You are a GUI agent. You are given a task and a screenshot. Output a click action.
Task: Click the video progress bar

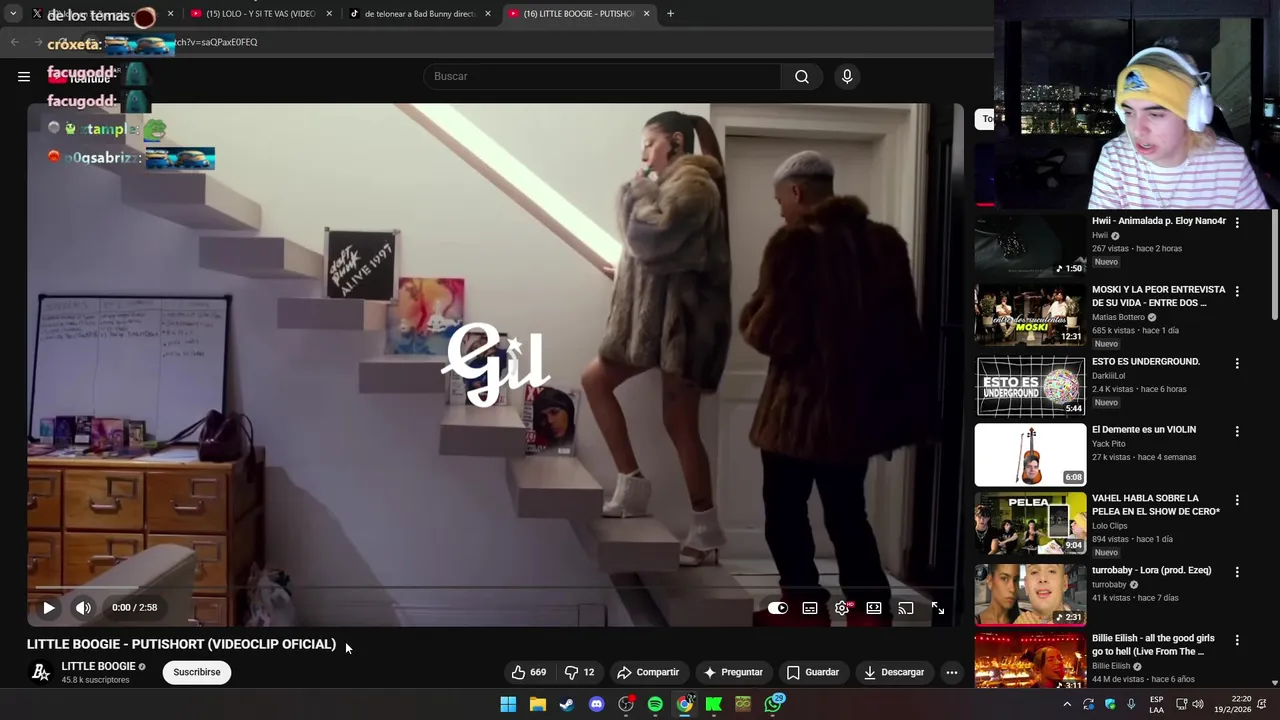click(496, 588)
